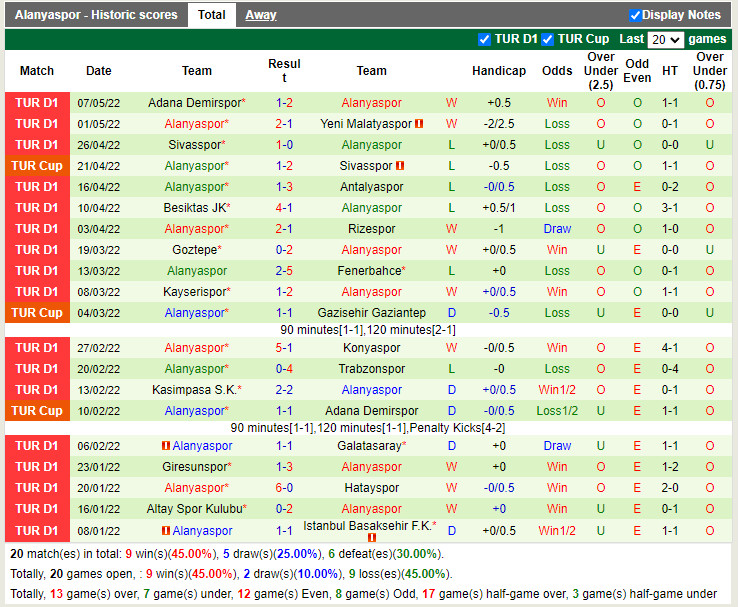
Task: Click the red card icon beside Sivasspor on 21/04/22
Action: pyautogui.click(x=400, y=166)
